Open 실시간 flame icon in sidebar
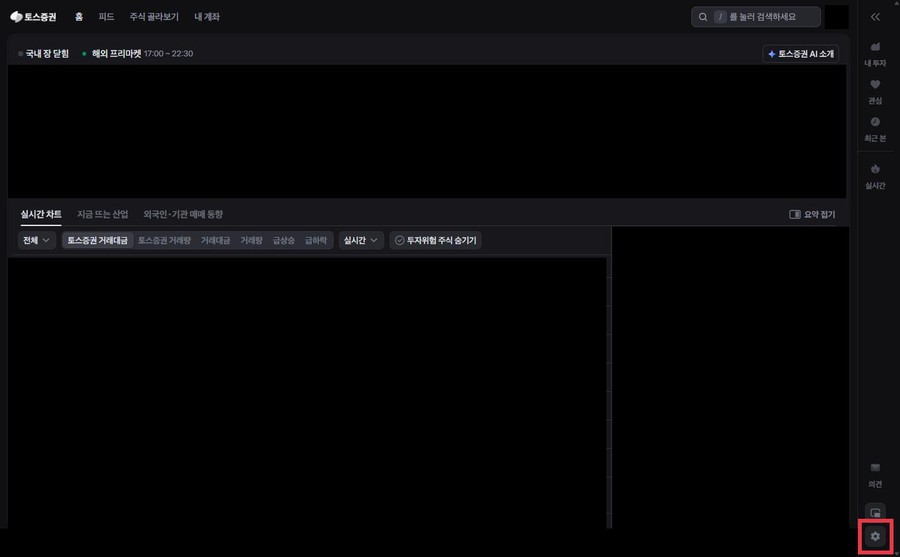The width and height of the screenshot is (900, 557). point(875,176)
